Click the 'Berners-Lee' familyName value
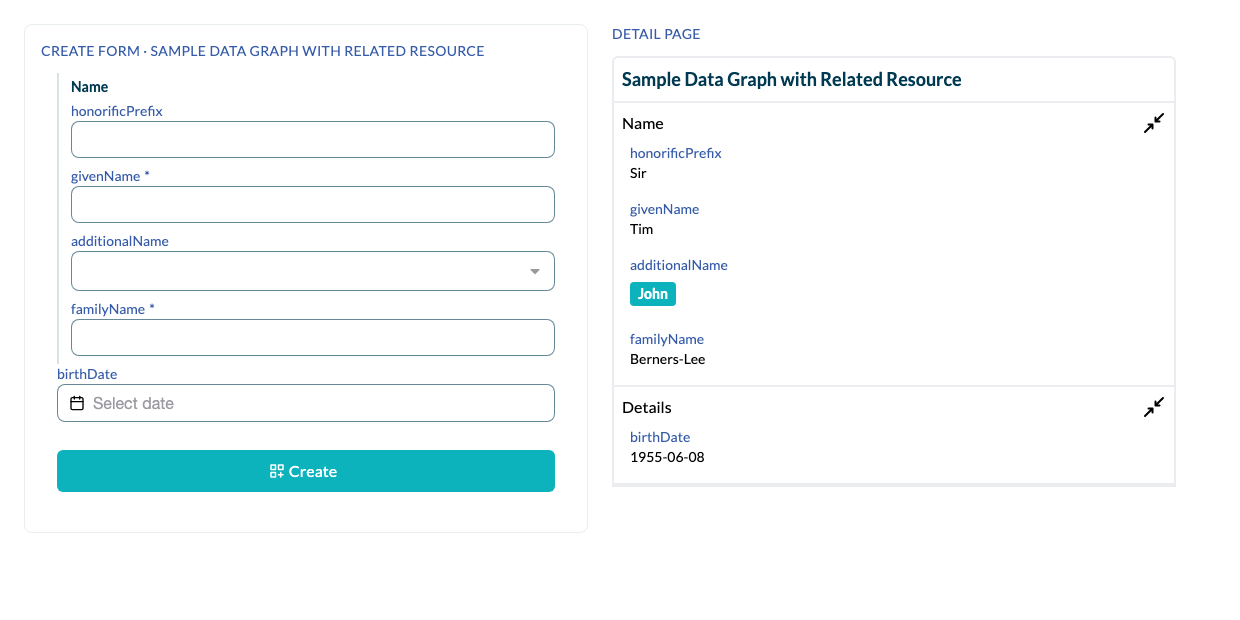Screen dimensions: 1240x620 click(x=667, y=359)
